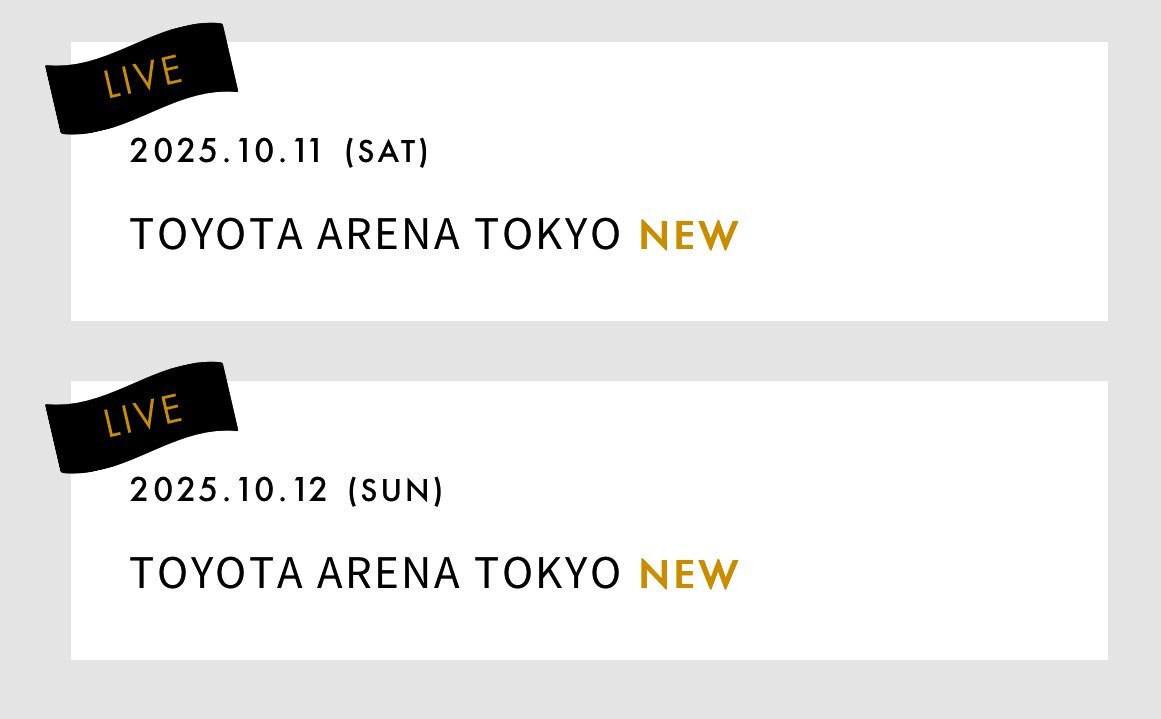Click the word ARENA in the Sunday venue
This screenshot has width=1161, height=719.
389,573
